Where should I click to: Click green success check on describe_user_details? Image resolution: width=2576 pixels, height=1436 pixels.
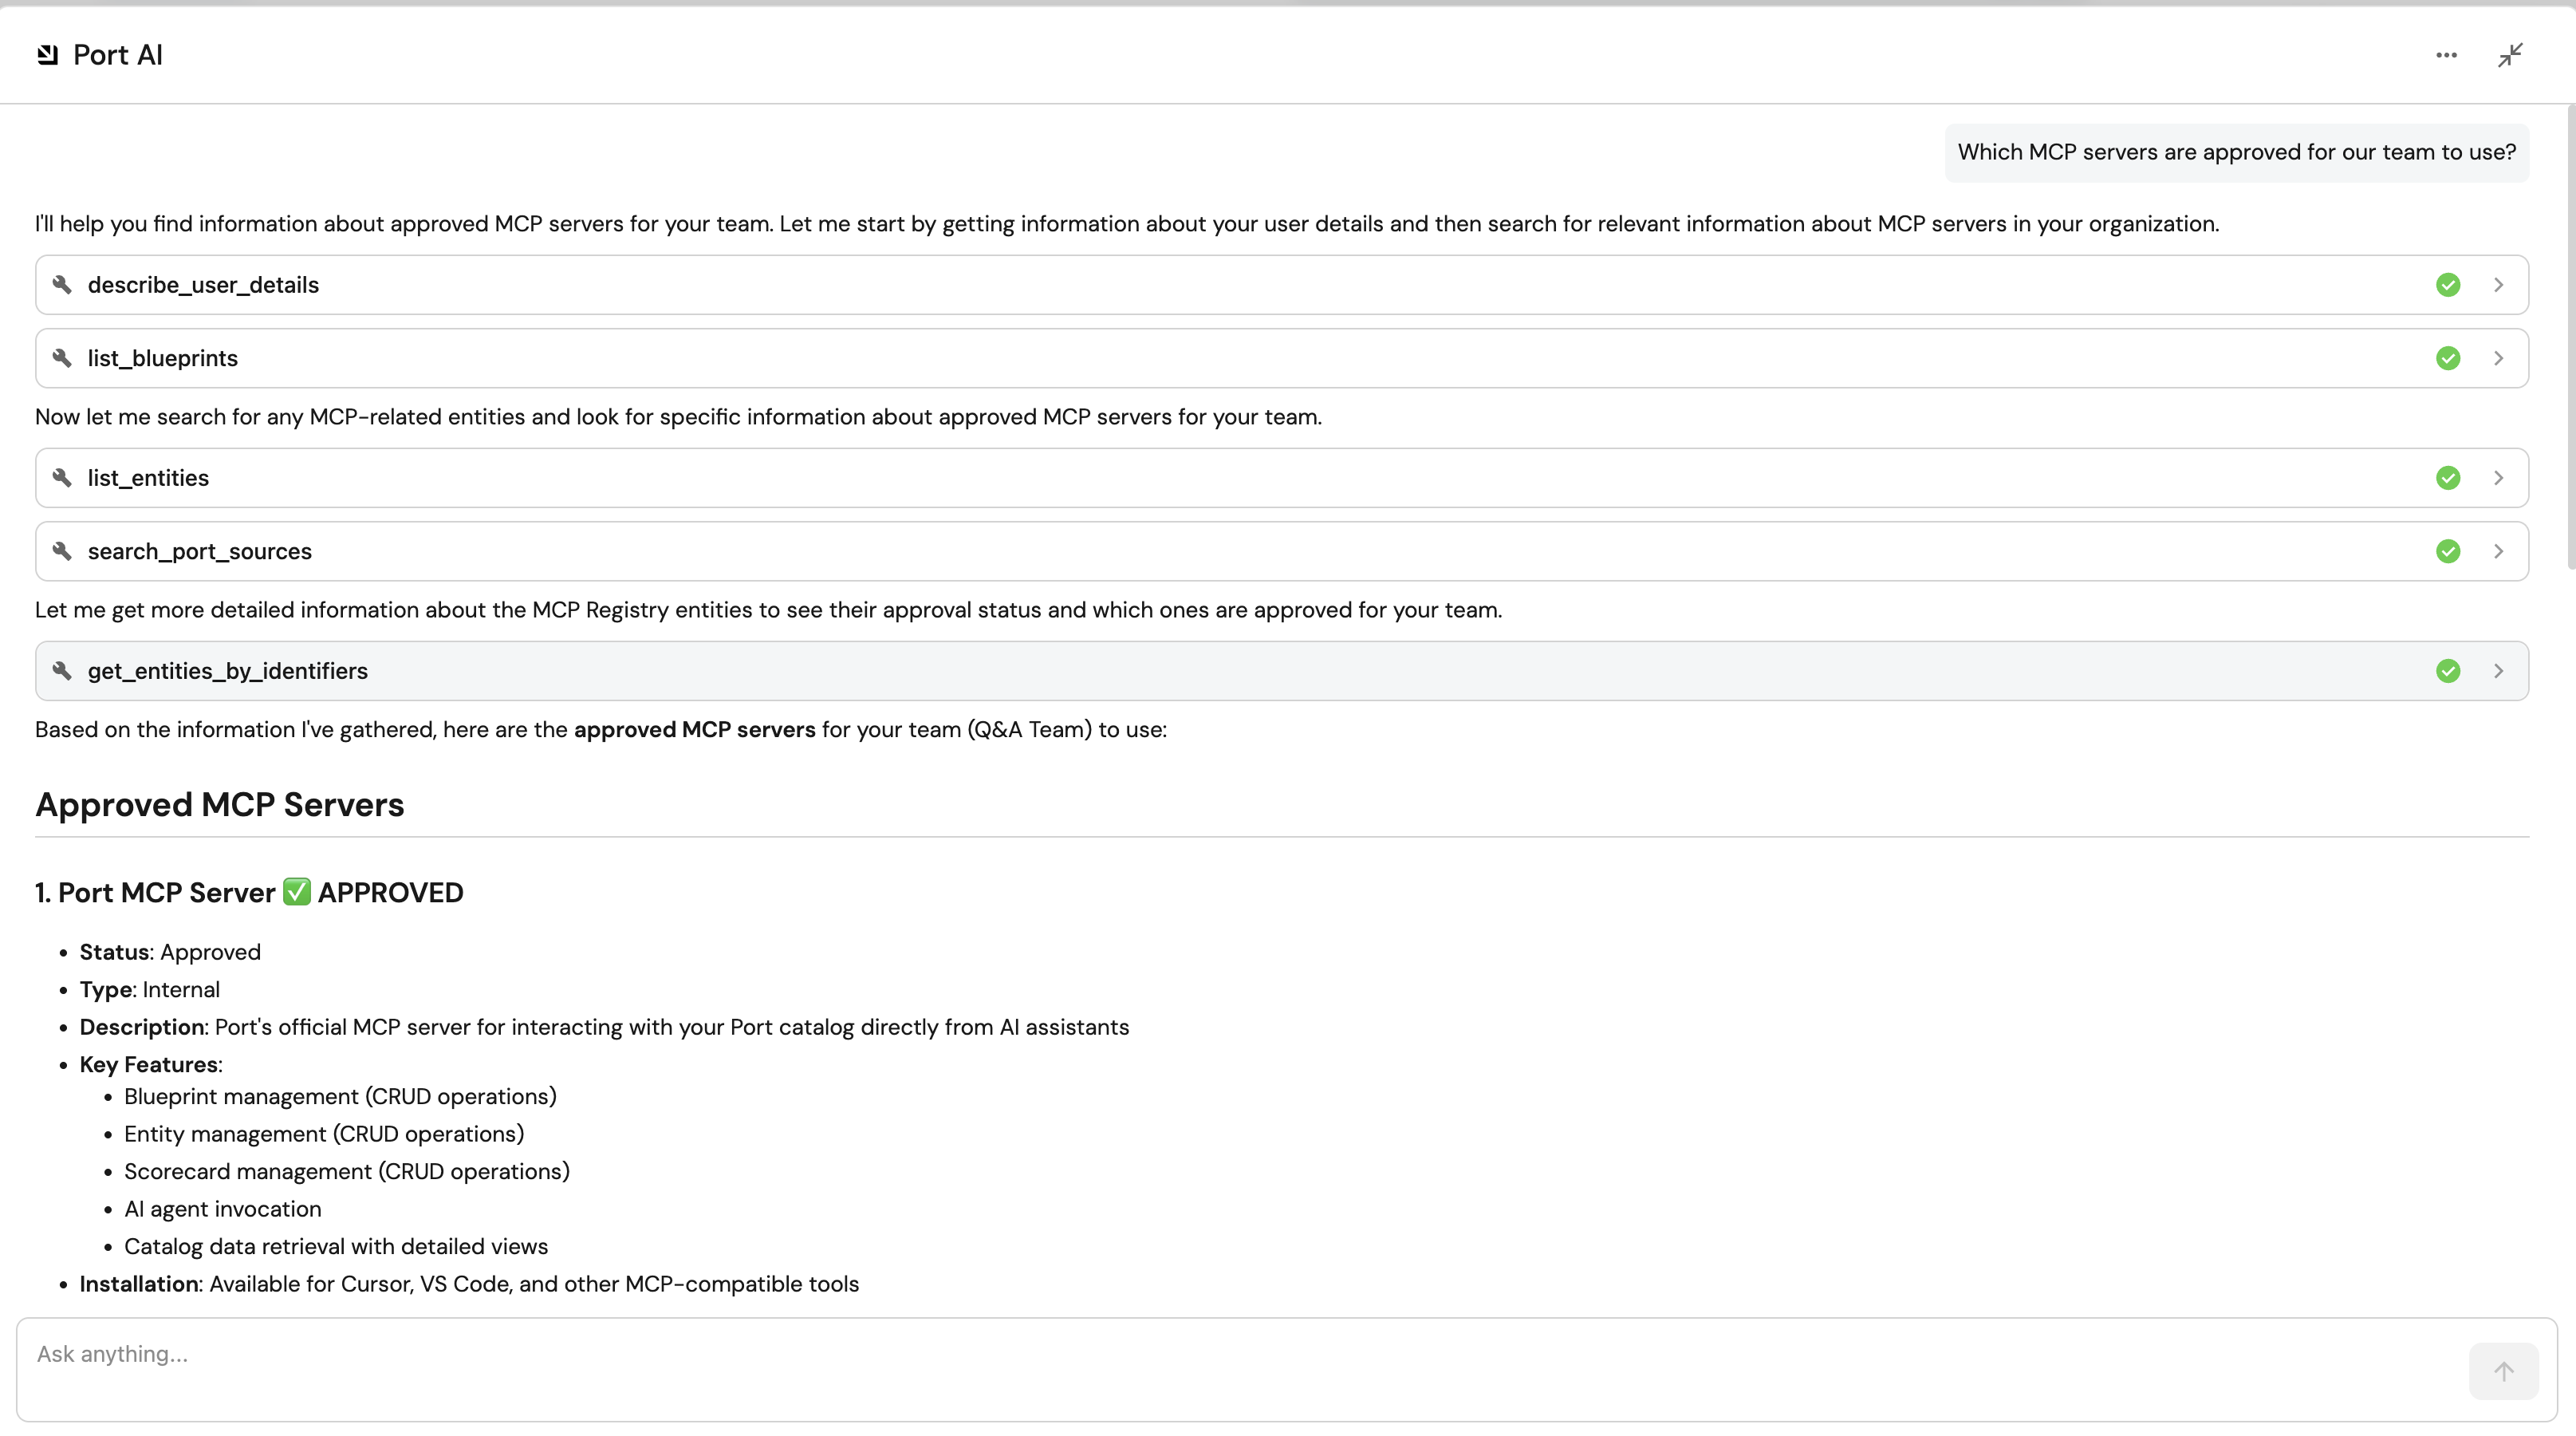[2447, 285]
